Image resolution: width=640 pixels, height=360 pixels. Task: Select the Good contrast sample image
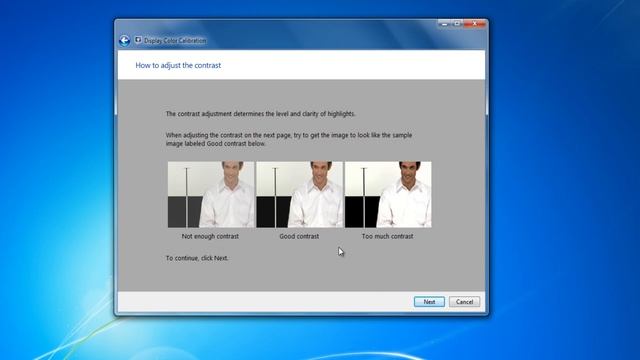[299, 194]
